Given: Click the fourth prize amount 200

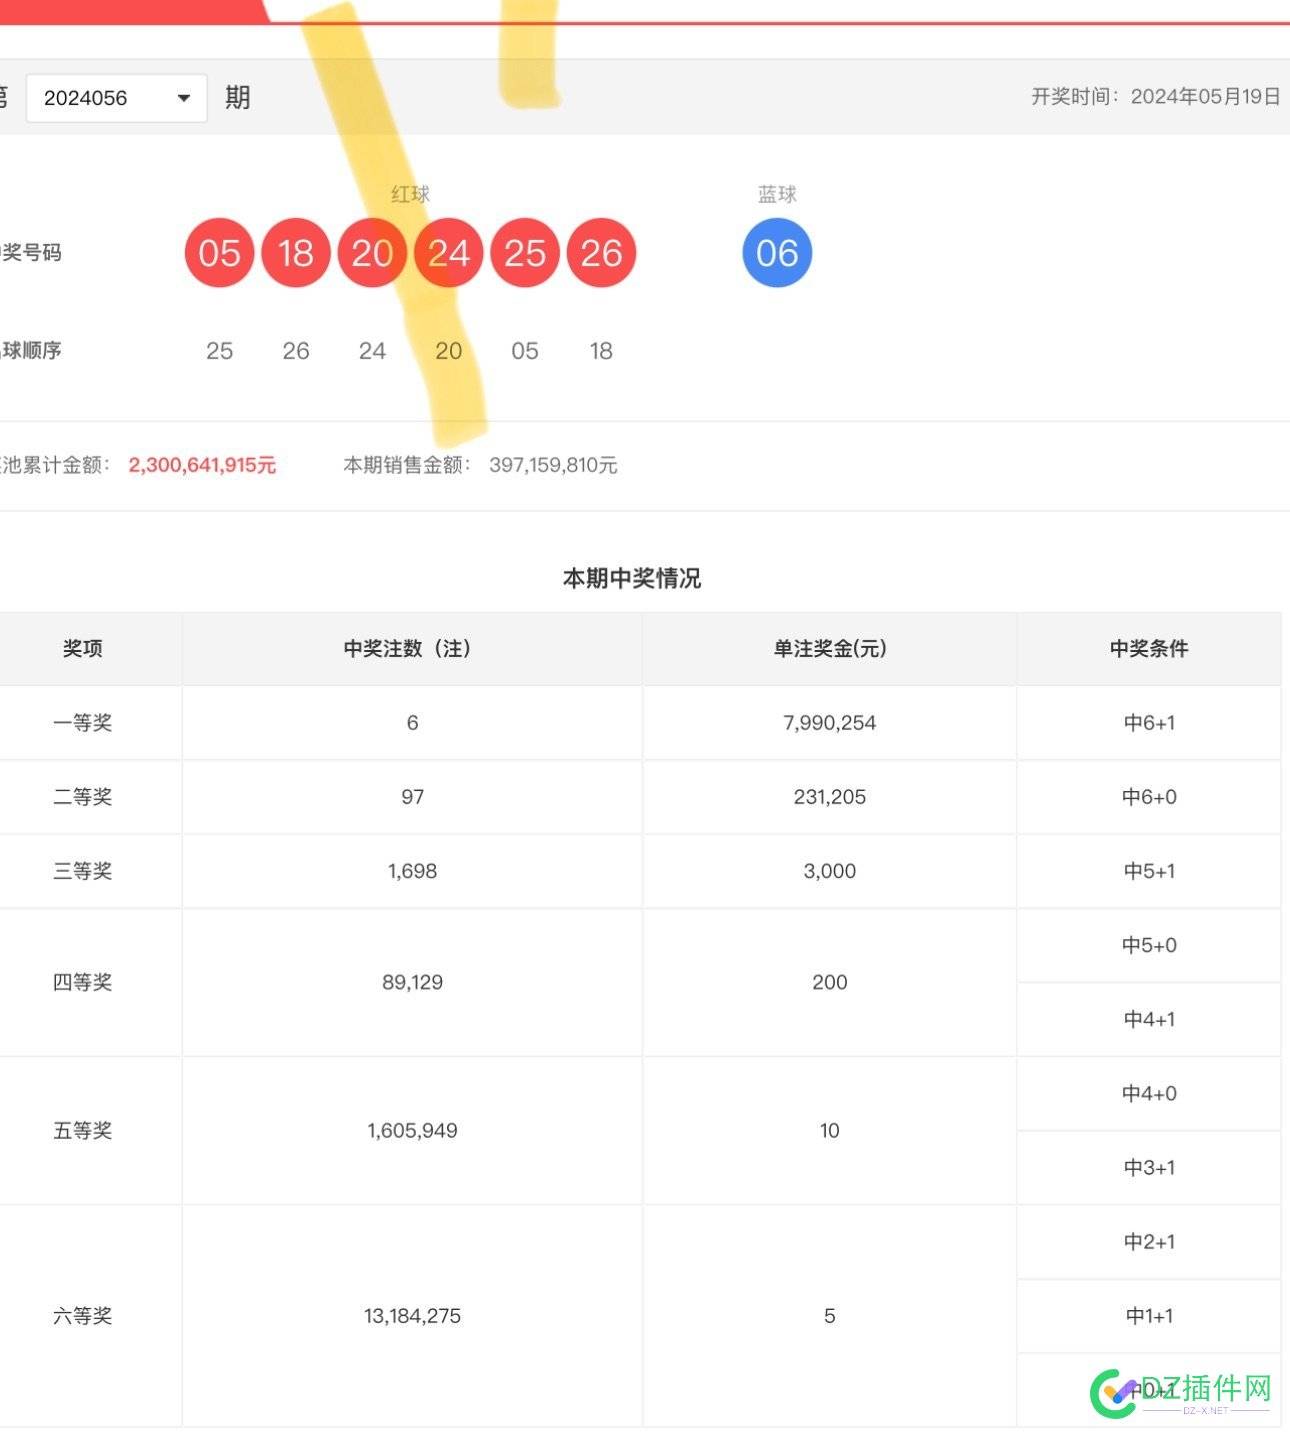Looking at the screenshot, I should pyautogui.click(x=830, y=982).
